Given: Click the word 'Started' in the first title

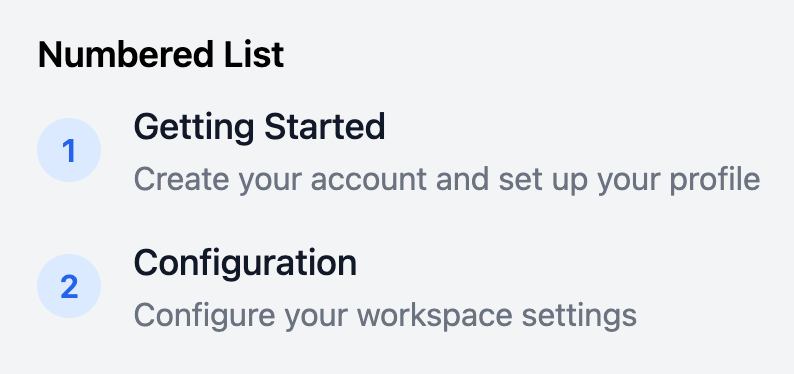Looking at the screenshot, I should (325, 127).
